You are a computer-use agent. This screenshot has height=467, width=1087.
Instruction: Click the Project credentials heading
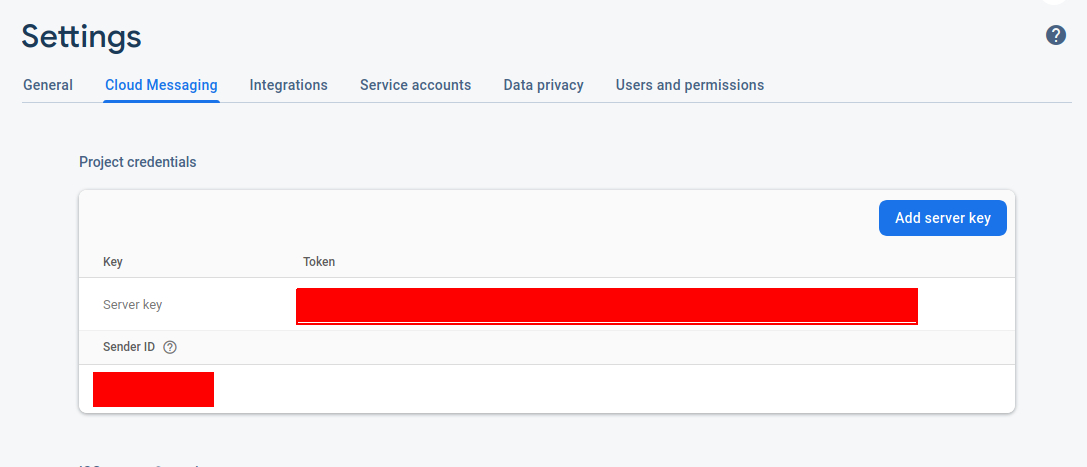(138, 162)
